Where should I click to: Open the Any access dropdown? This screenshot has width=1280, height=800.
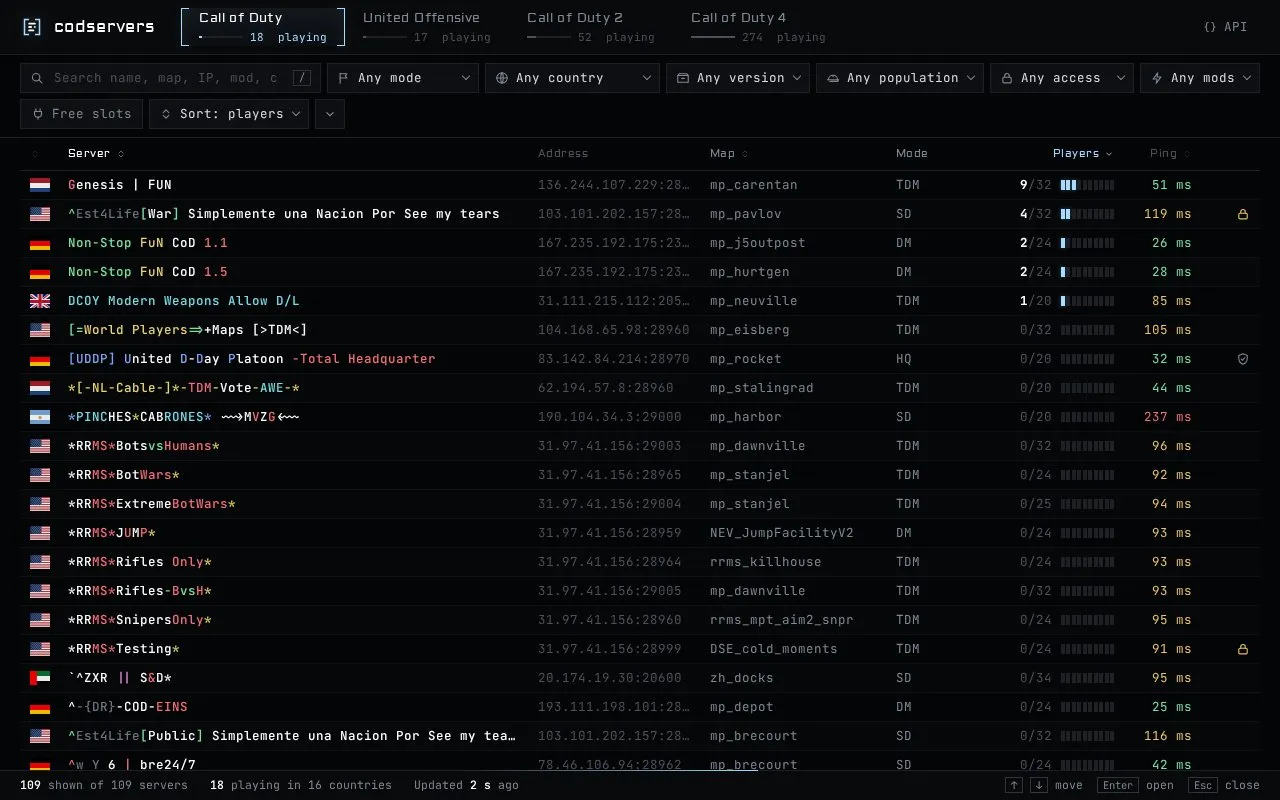(1062, 78)
